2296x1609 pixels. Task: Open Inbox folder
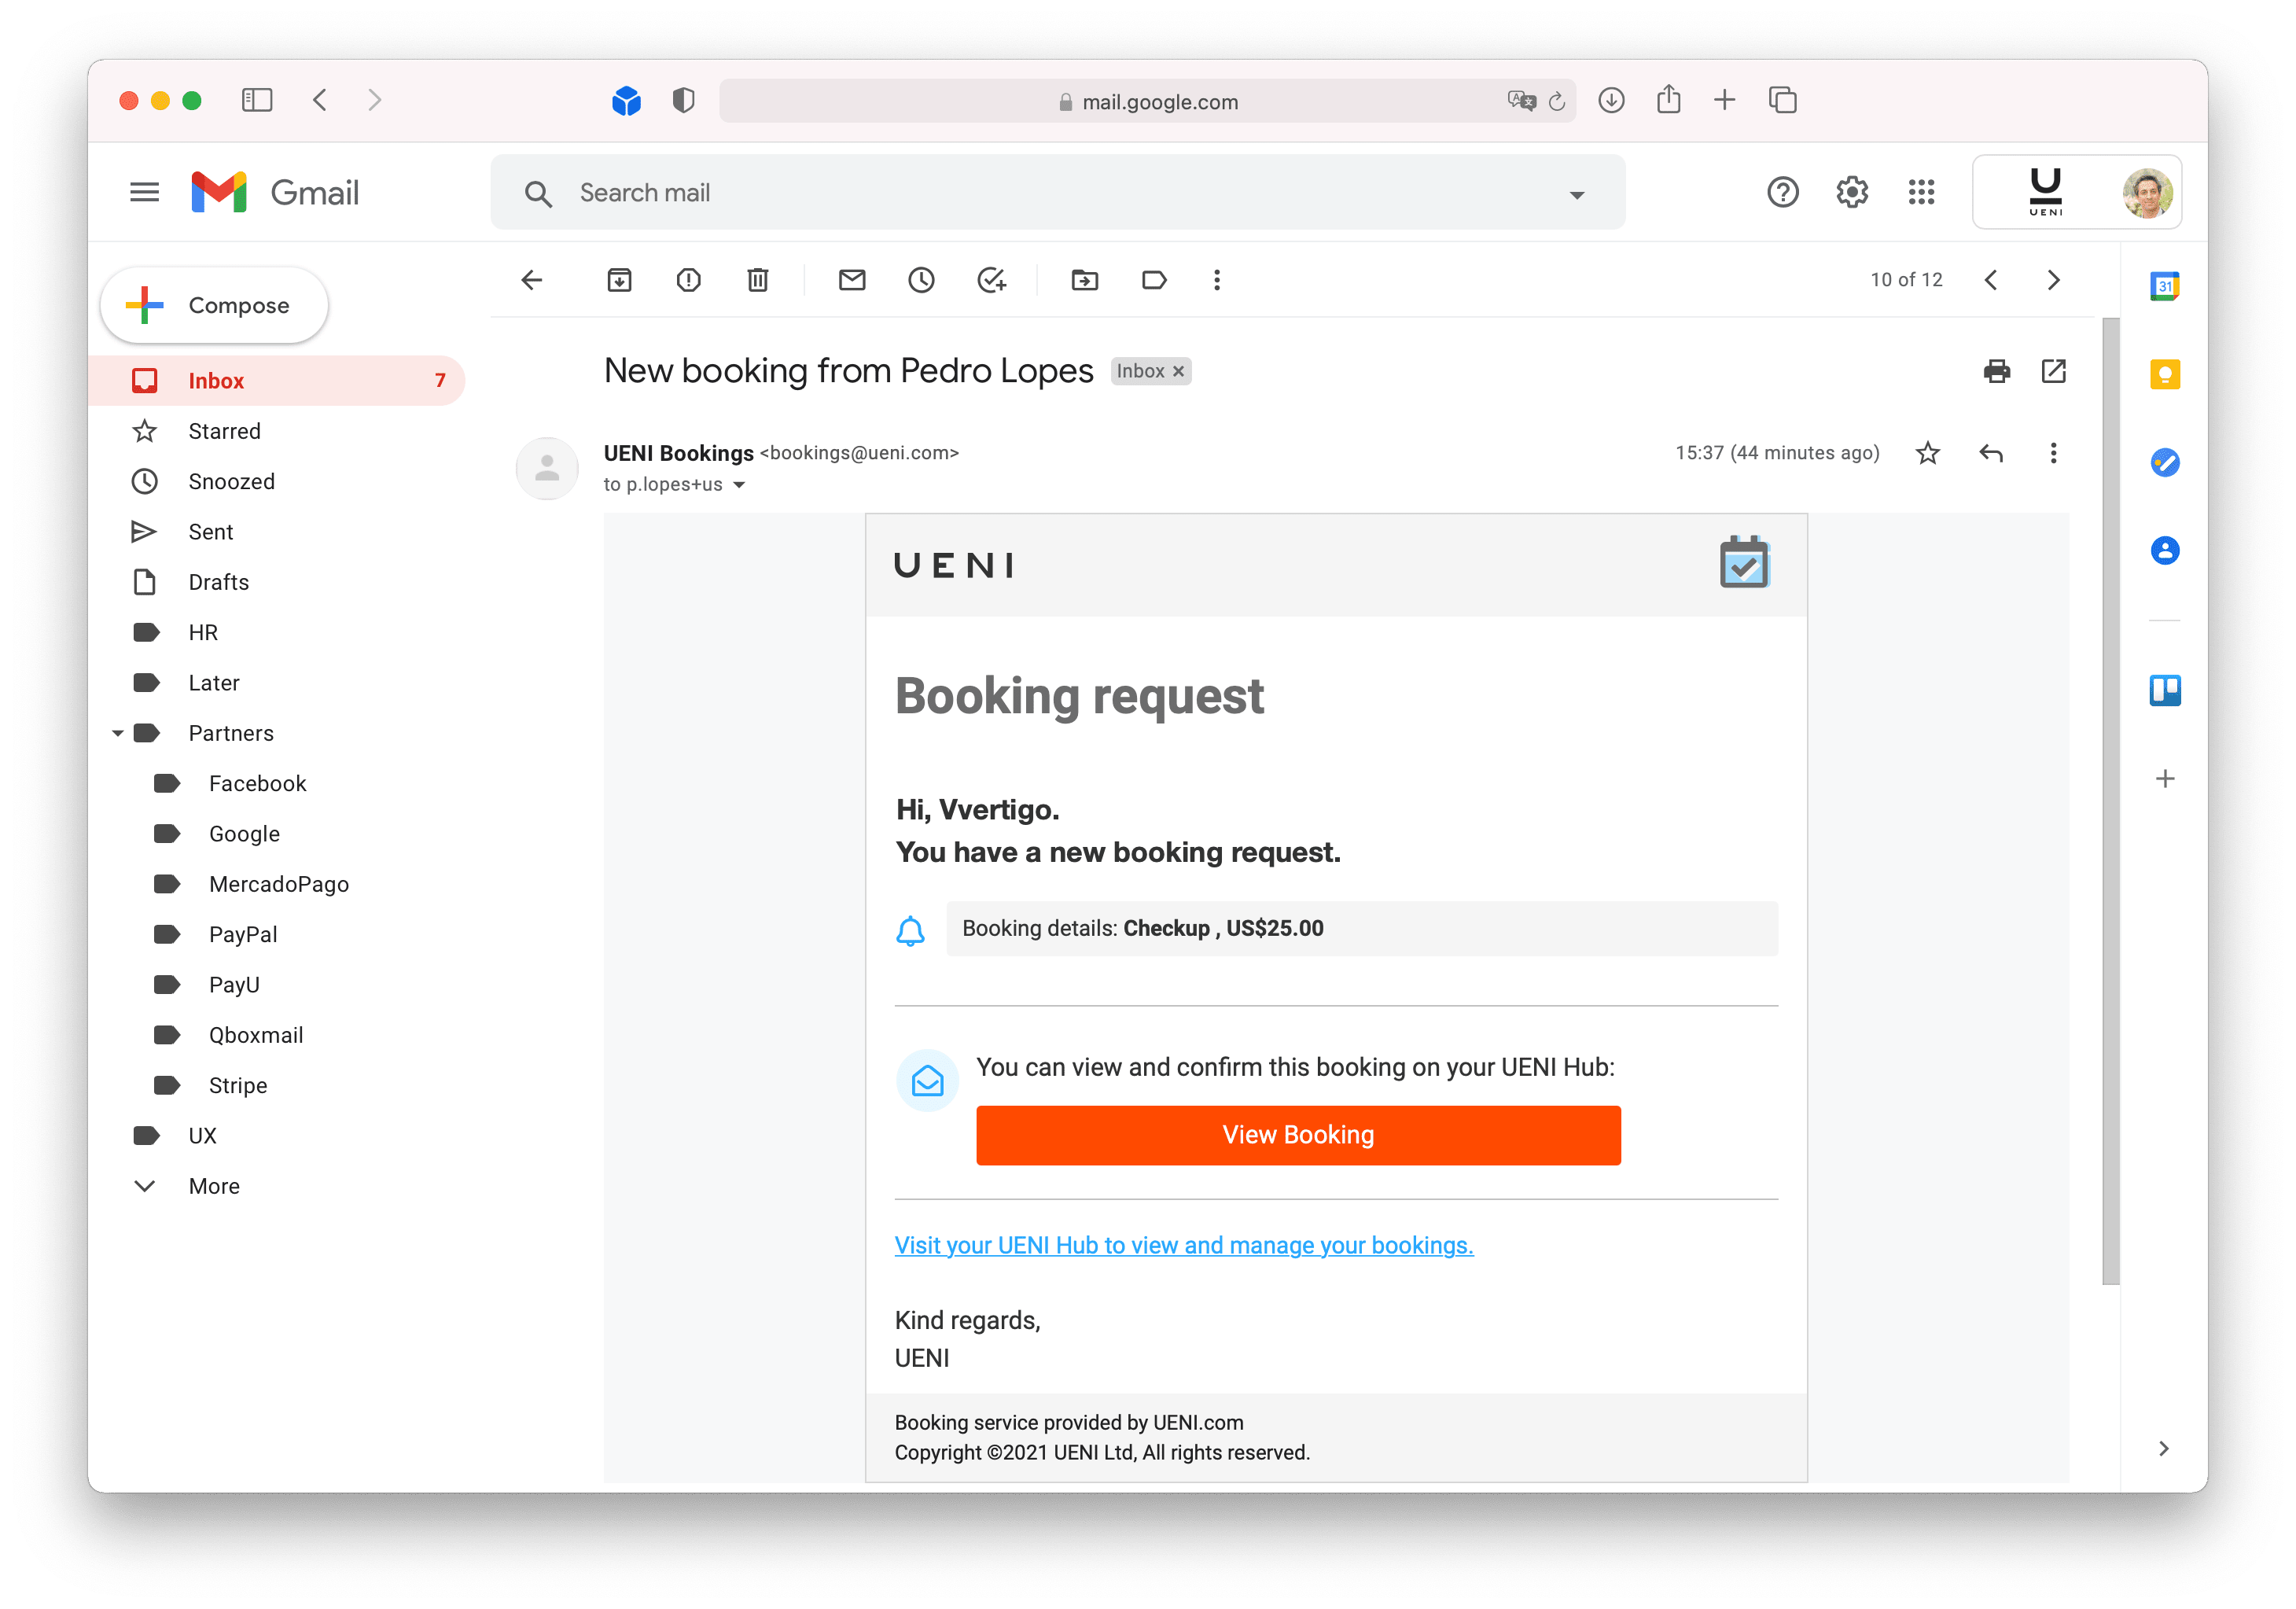[277, 380]
